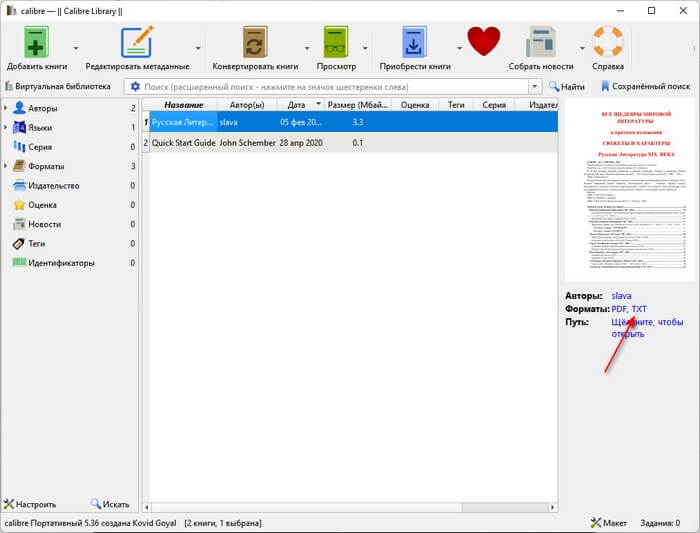Click the Find magnifier button next to search
This screenshot has width=700, height=533.
point(567,86)
